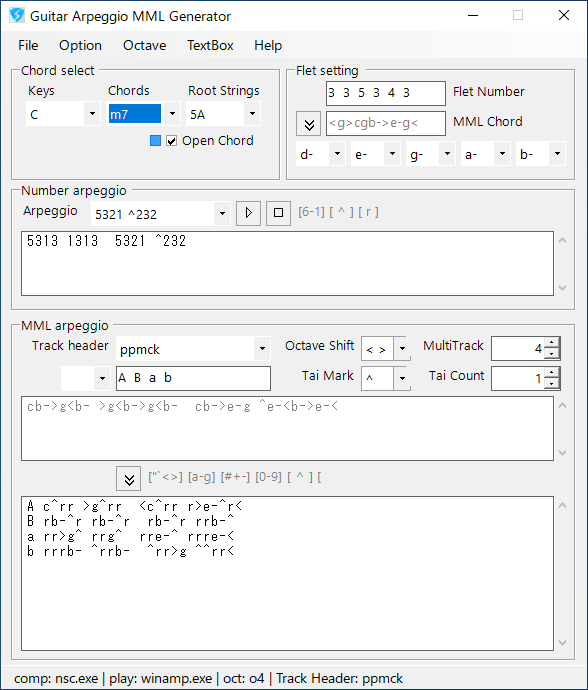Open the Option menu
Viewport: 588px width, 690px height.
pyautogui.click(x=80, y=45)
